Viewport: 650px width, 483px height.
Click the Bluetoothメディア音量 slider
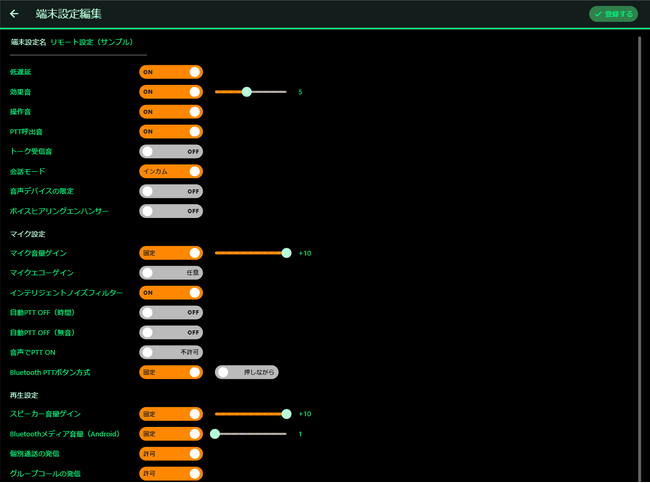coord(250,434)
